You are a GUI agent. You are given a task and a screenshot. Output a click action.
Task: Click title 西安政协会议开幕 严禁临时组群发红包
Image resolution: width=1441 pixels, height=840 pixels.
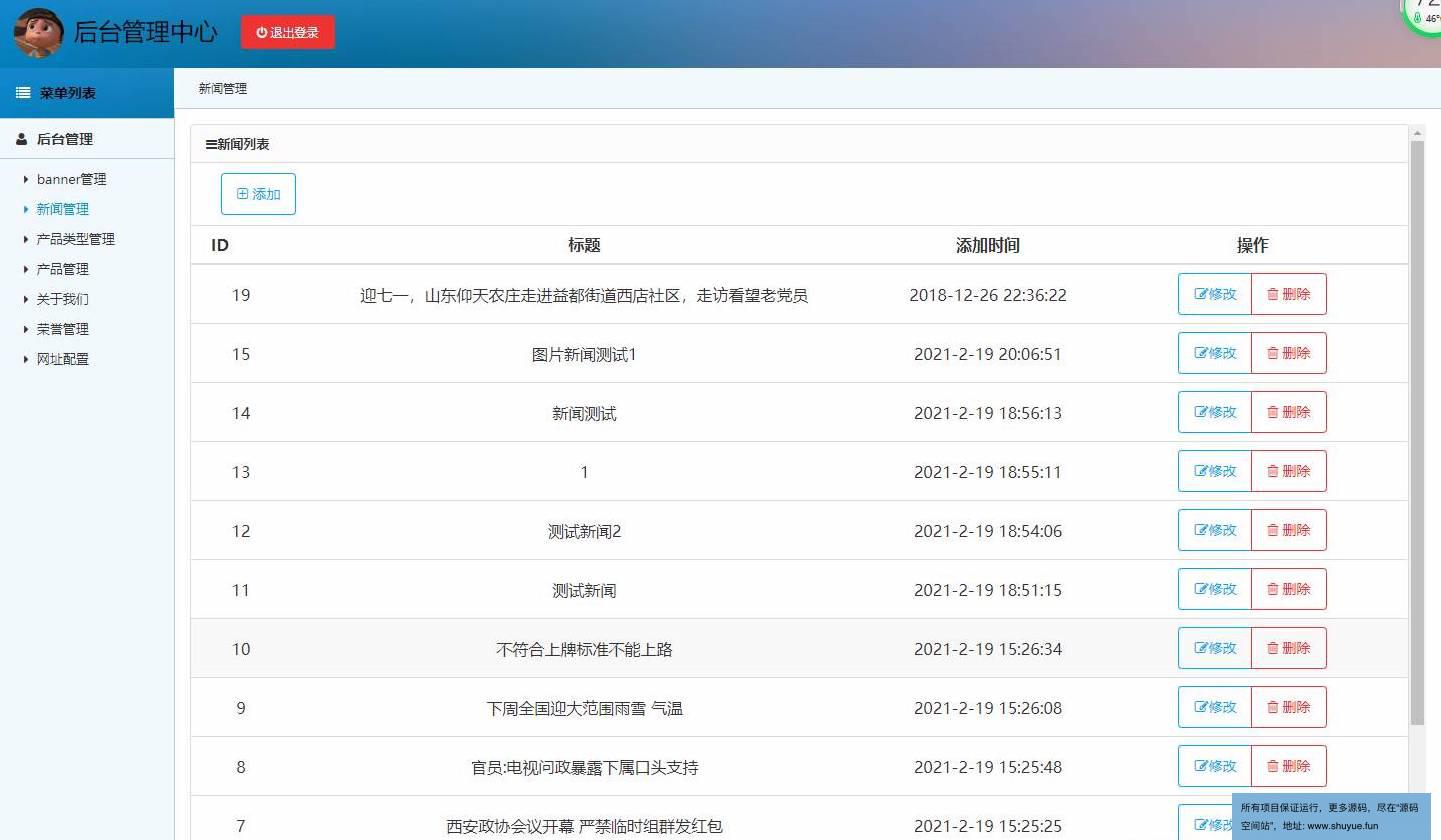click(x=584, y=826)
